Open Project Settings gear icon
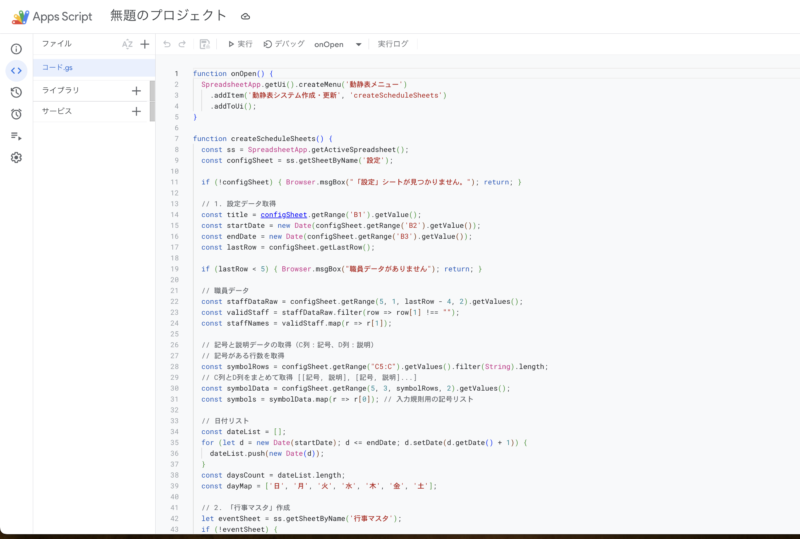 pyautogui.click(x=16, y=158)
